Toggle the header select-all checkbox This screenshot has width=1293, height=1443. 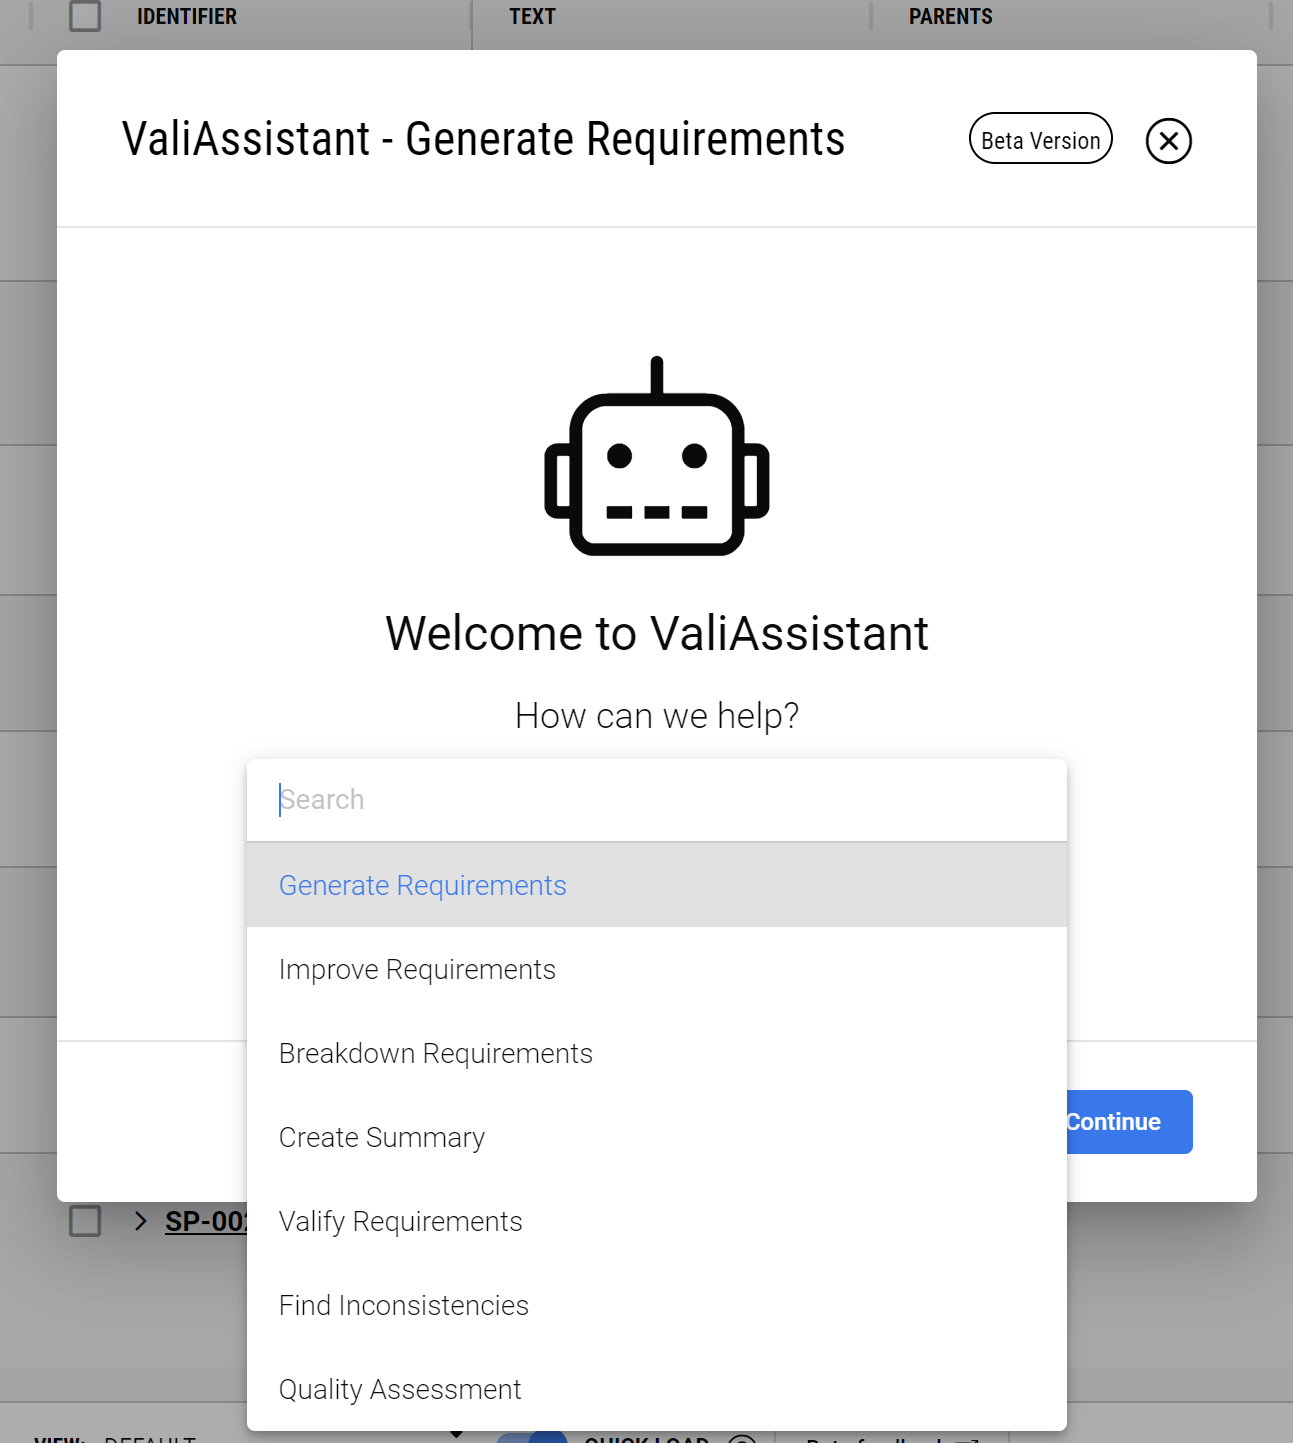point(85,16)
